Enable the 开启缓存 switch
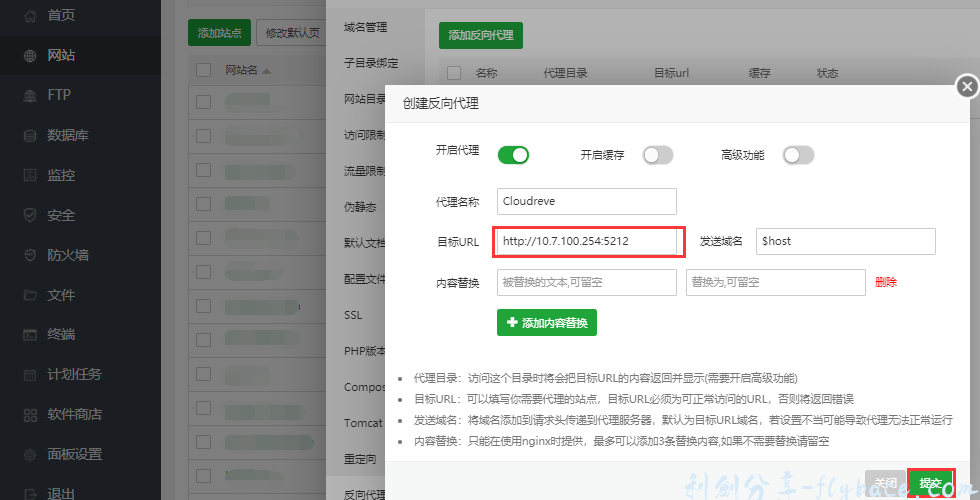 [658, 155]
